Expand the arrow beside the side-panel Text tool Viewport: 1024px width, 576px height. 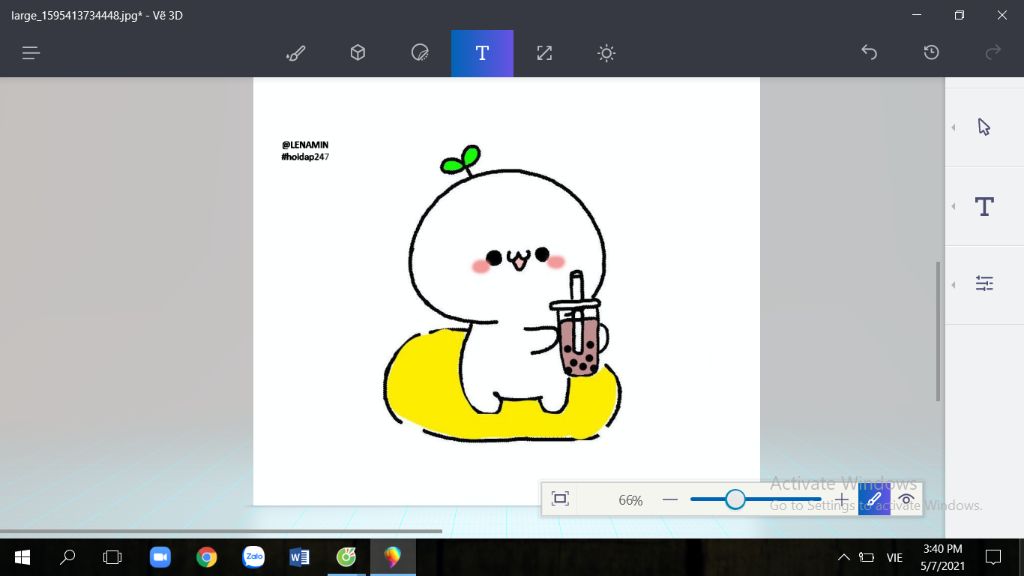click(953, 206)
